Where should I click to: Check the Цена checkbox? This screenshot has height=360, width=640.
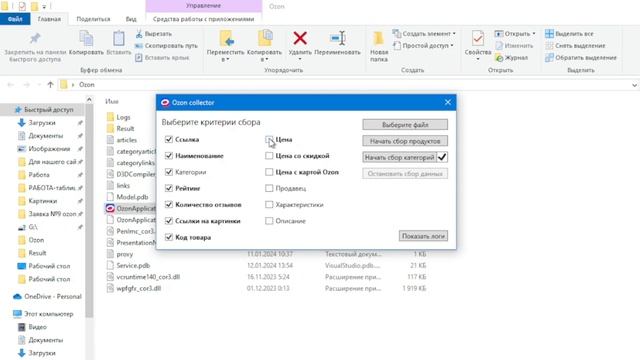pyautogui.click(x=269, y=140)
